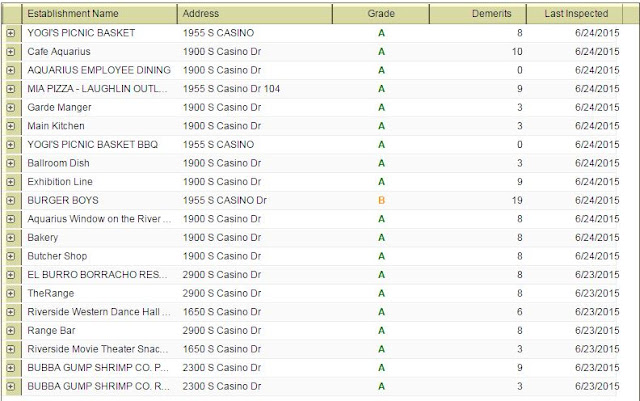Select Garde Manger name cell
Viewport: 640px width, 401px height.
pos(59,107)
